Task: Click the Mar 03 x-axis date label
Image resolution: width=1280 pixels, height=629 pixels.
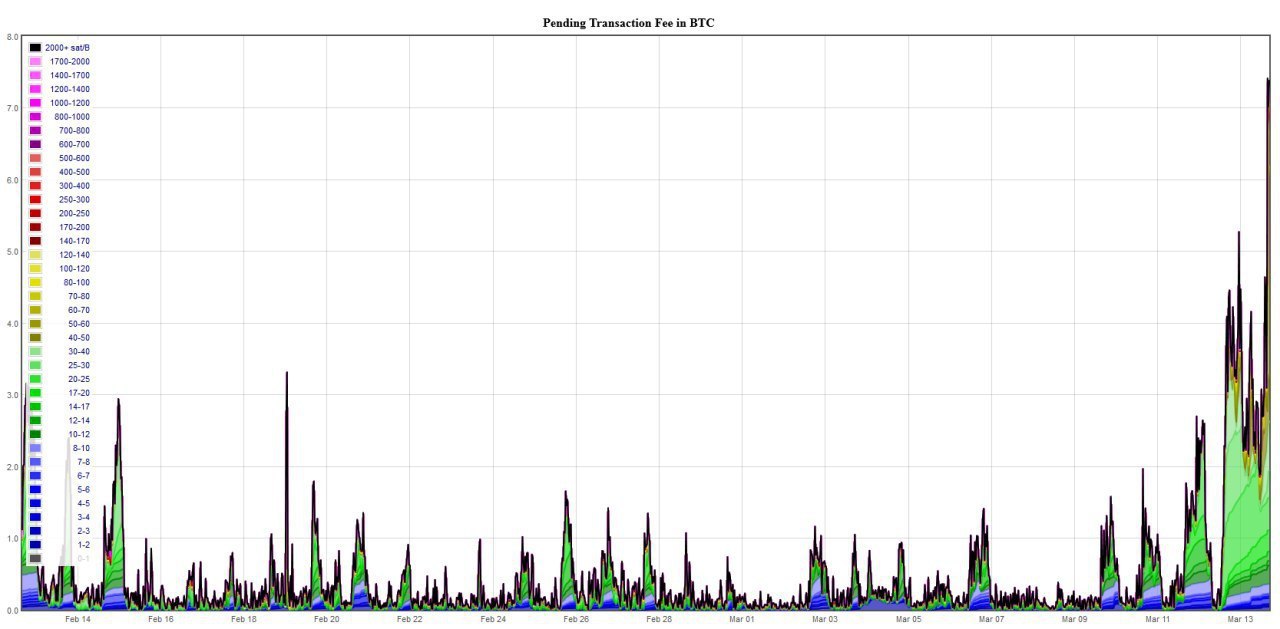Action: pos(825,620)
